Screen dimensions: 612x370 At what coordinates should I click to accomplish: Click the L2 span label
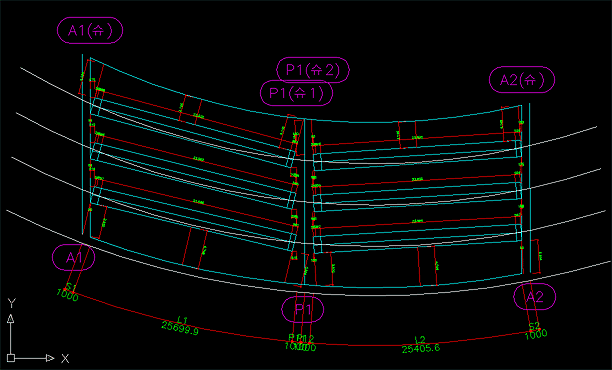pyautogui.click(x=420, y=340)
